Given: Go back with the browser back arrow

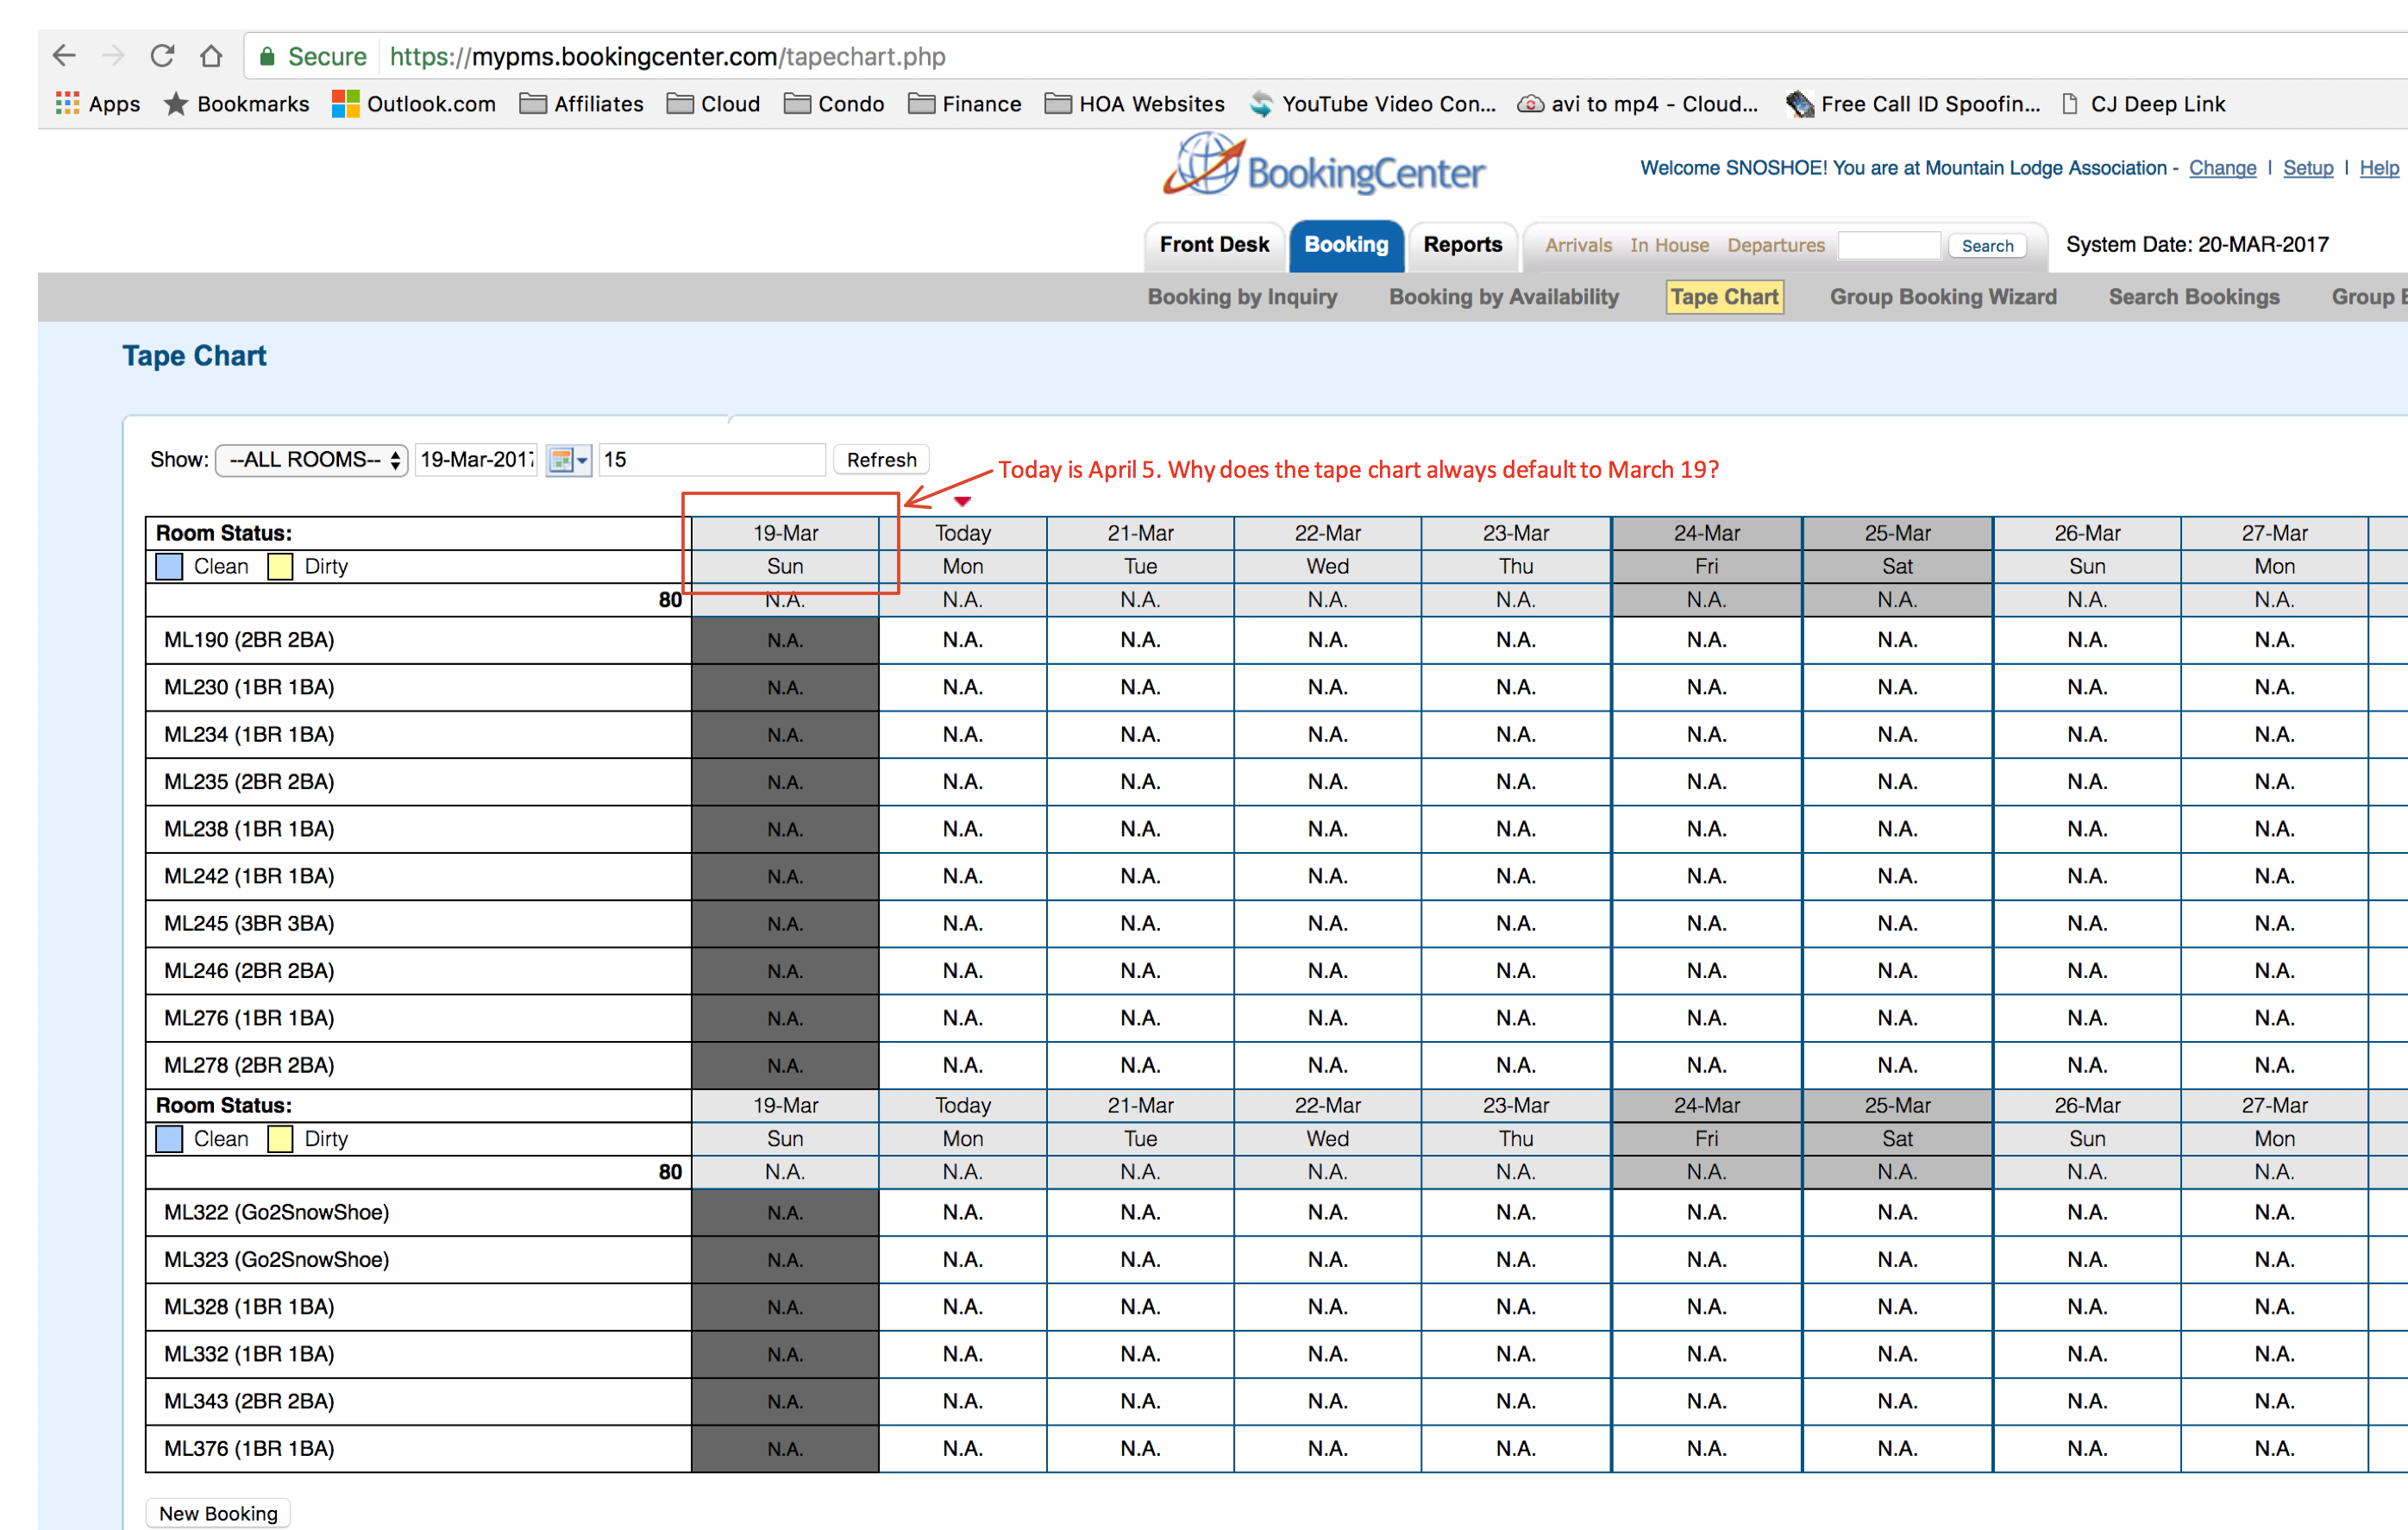Looking at the screenshot, I should (65, 56).
